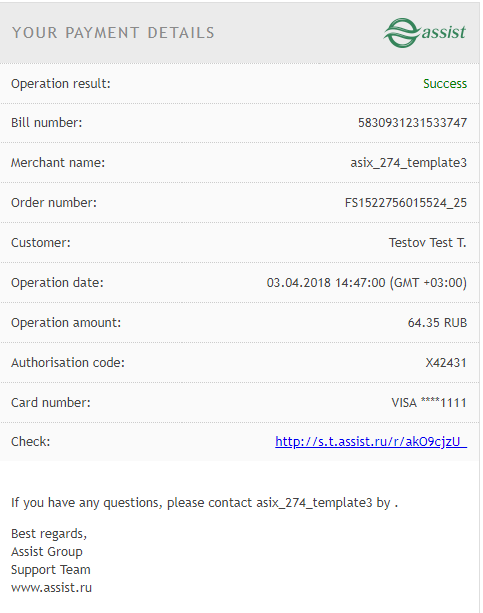Click the Bill number label

pyautogui.click(x=47, y=123)
